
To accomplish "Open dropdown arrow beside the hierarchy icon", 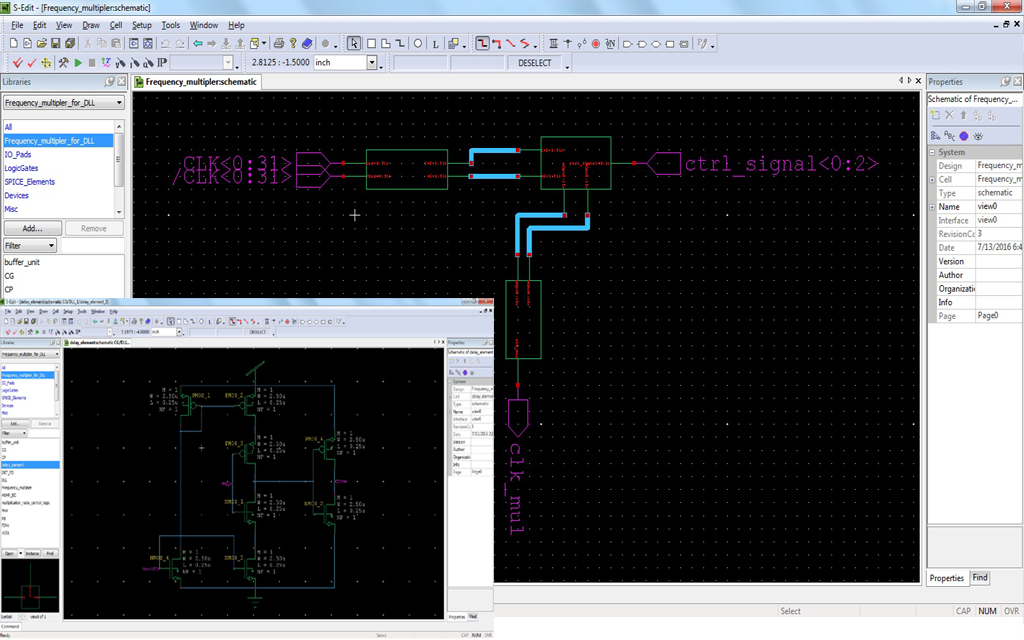I will [x=264, y=44].
